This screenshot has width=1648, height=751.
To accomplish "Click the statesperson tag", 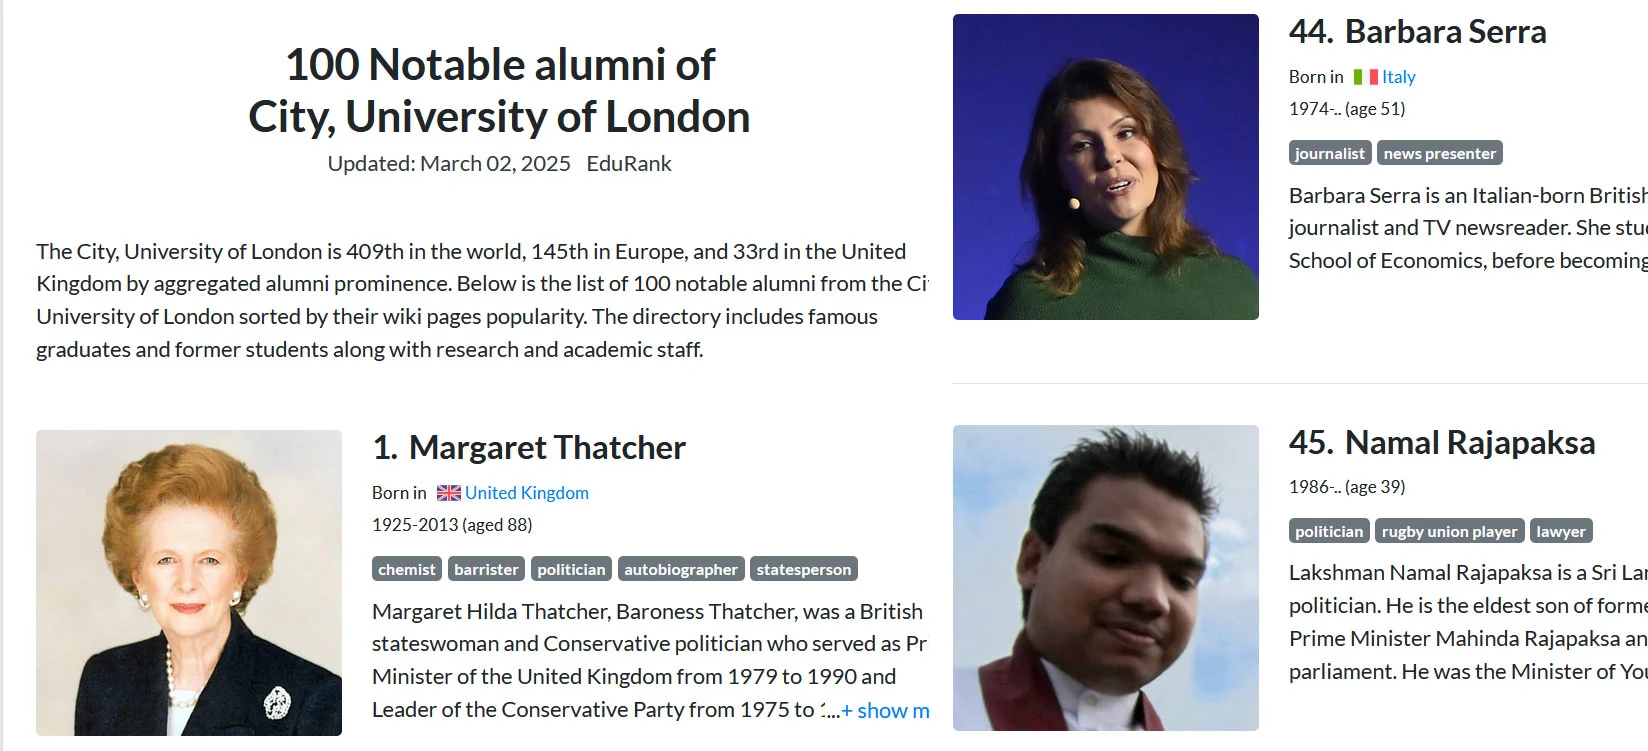I will tap(803, 569).
